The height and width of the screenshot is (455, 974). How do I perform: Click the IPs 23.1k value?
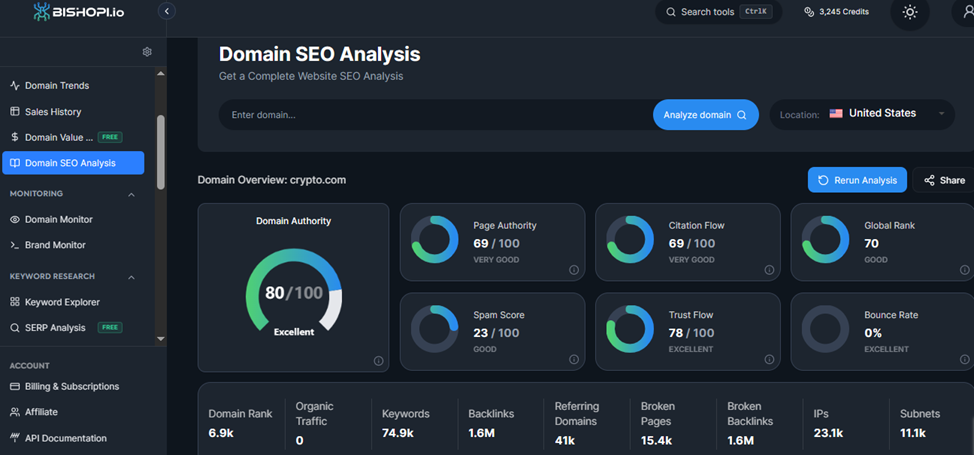(x=828, y=433)
